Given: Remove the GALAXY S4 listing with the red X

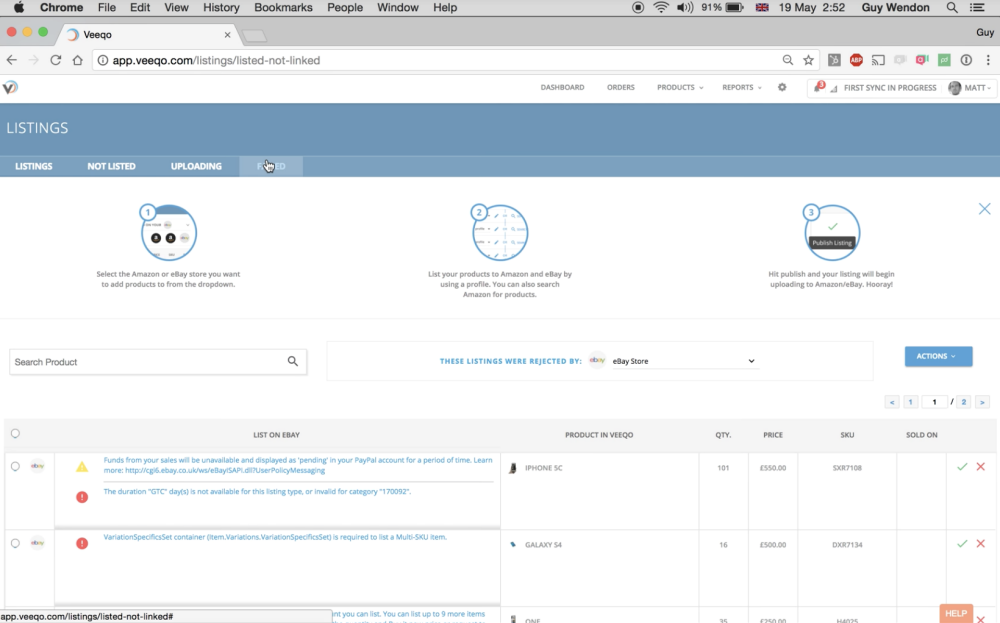Looking at the screenshot, I should tap(981, 544).
